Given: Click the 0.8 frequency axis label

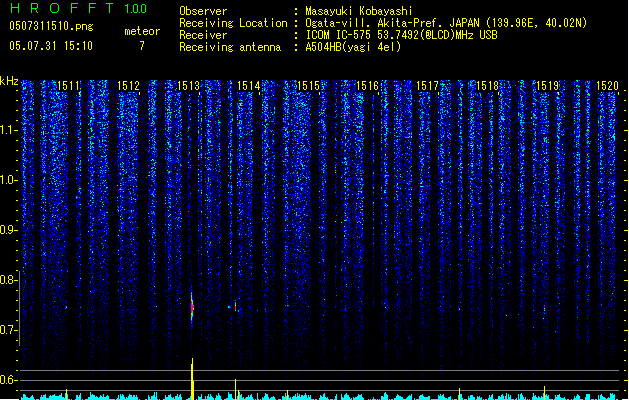Looking at the screenshot, I should point(8,280).
